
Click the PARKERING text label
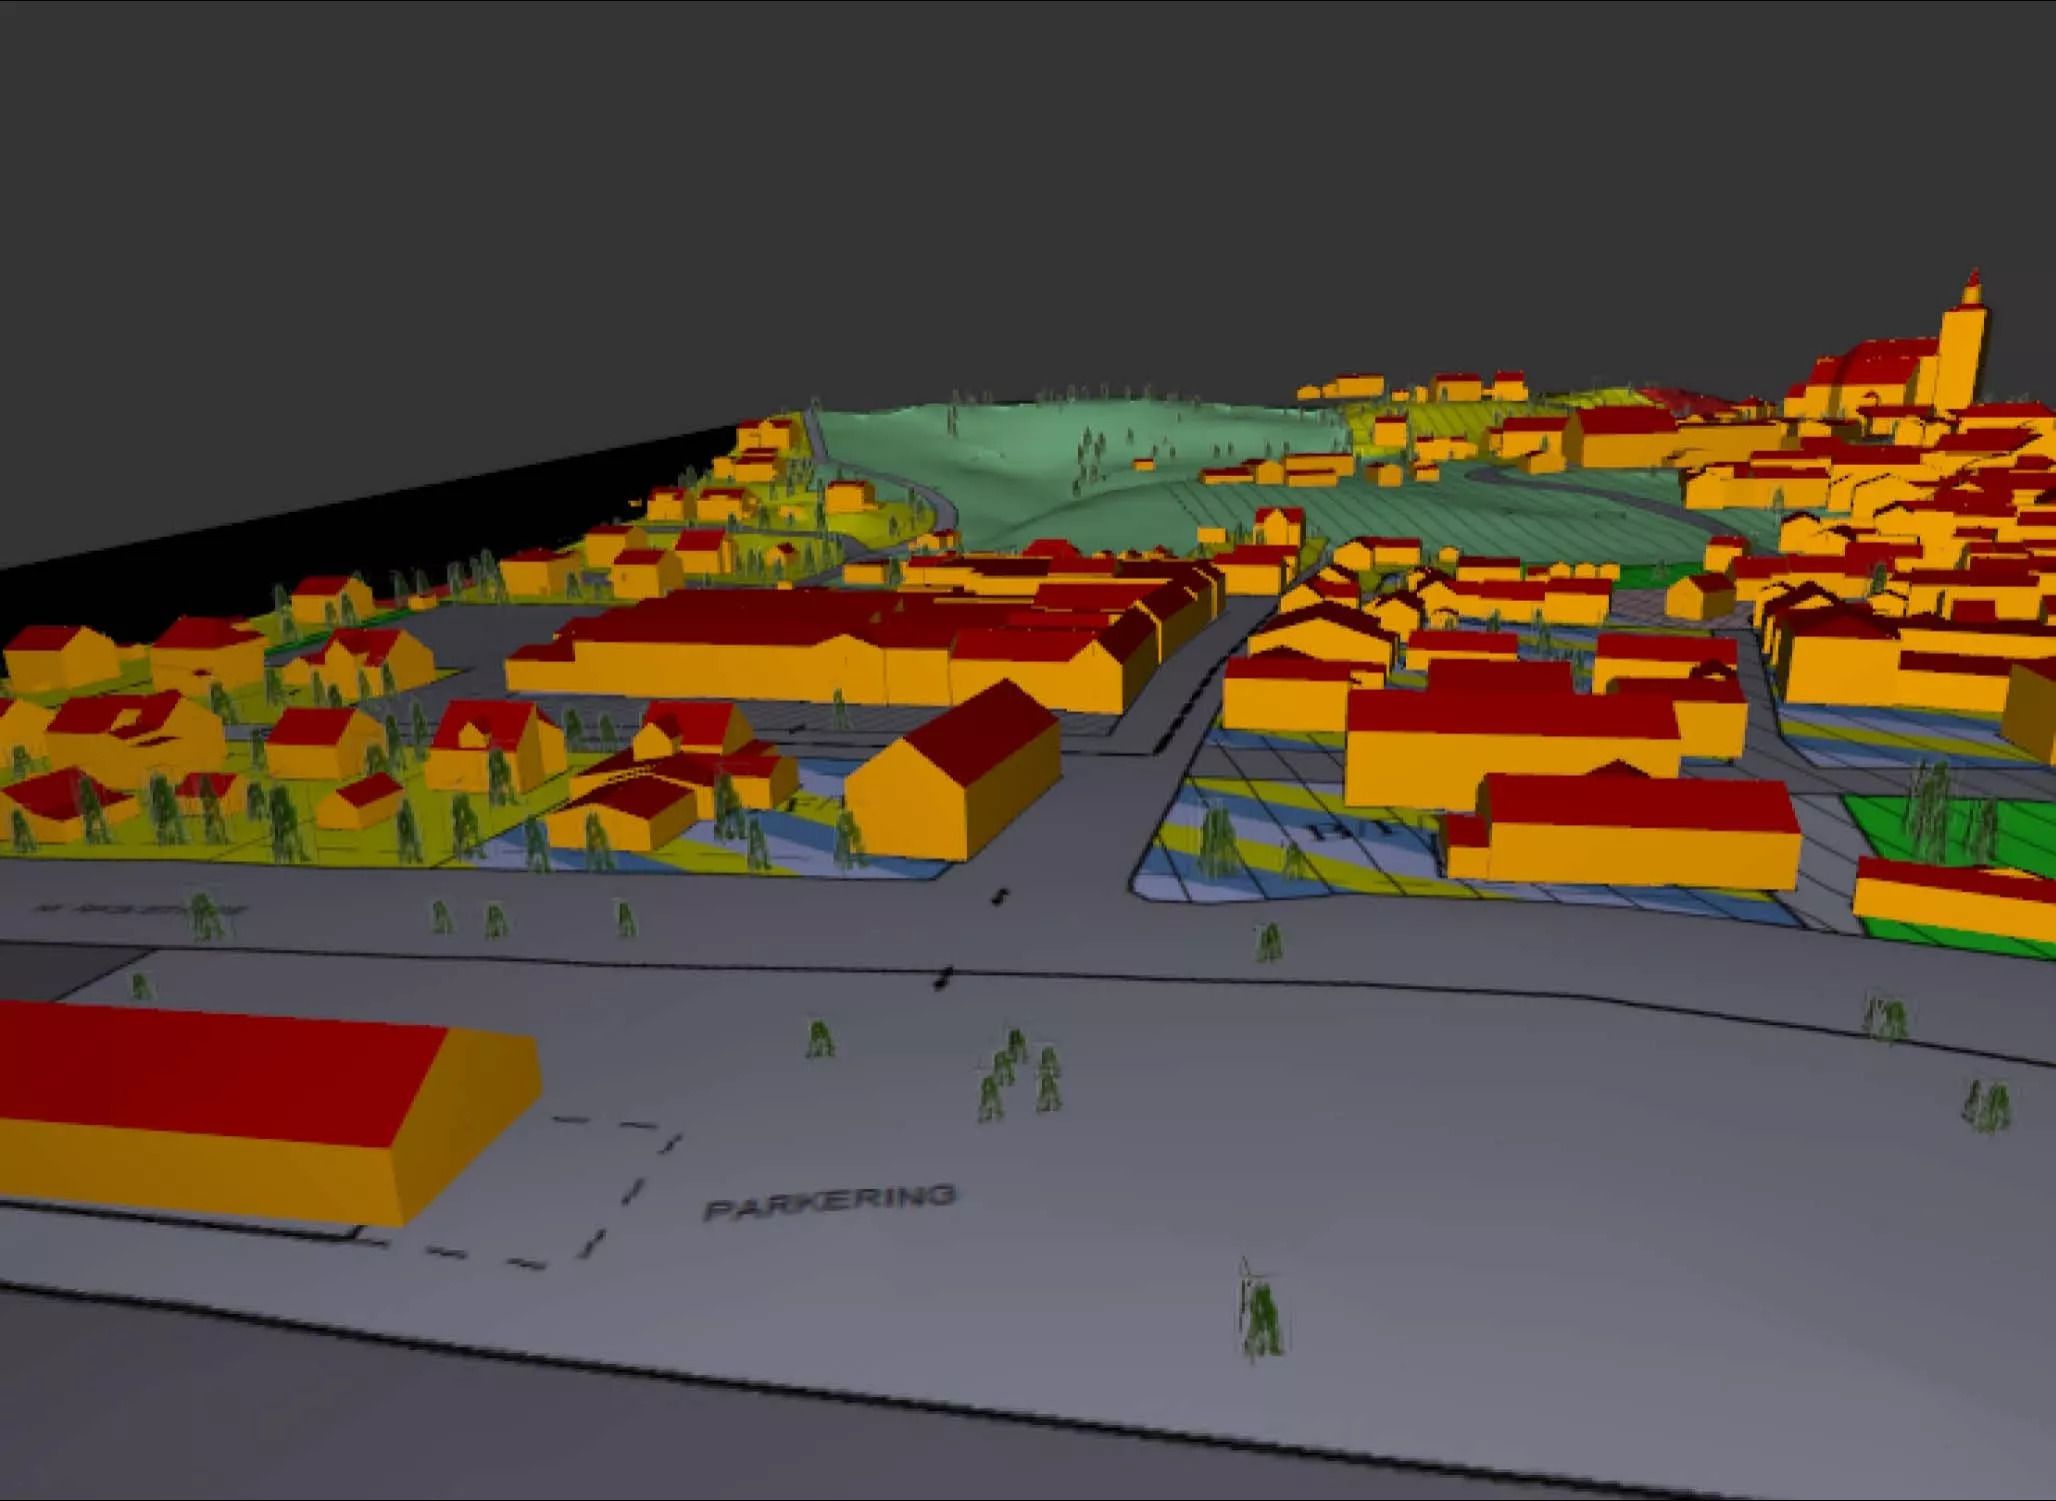point(830,1201)
